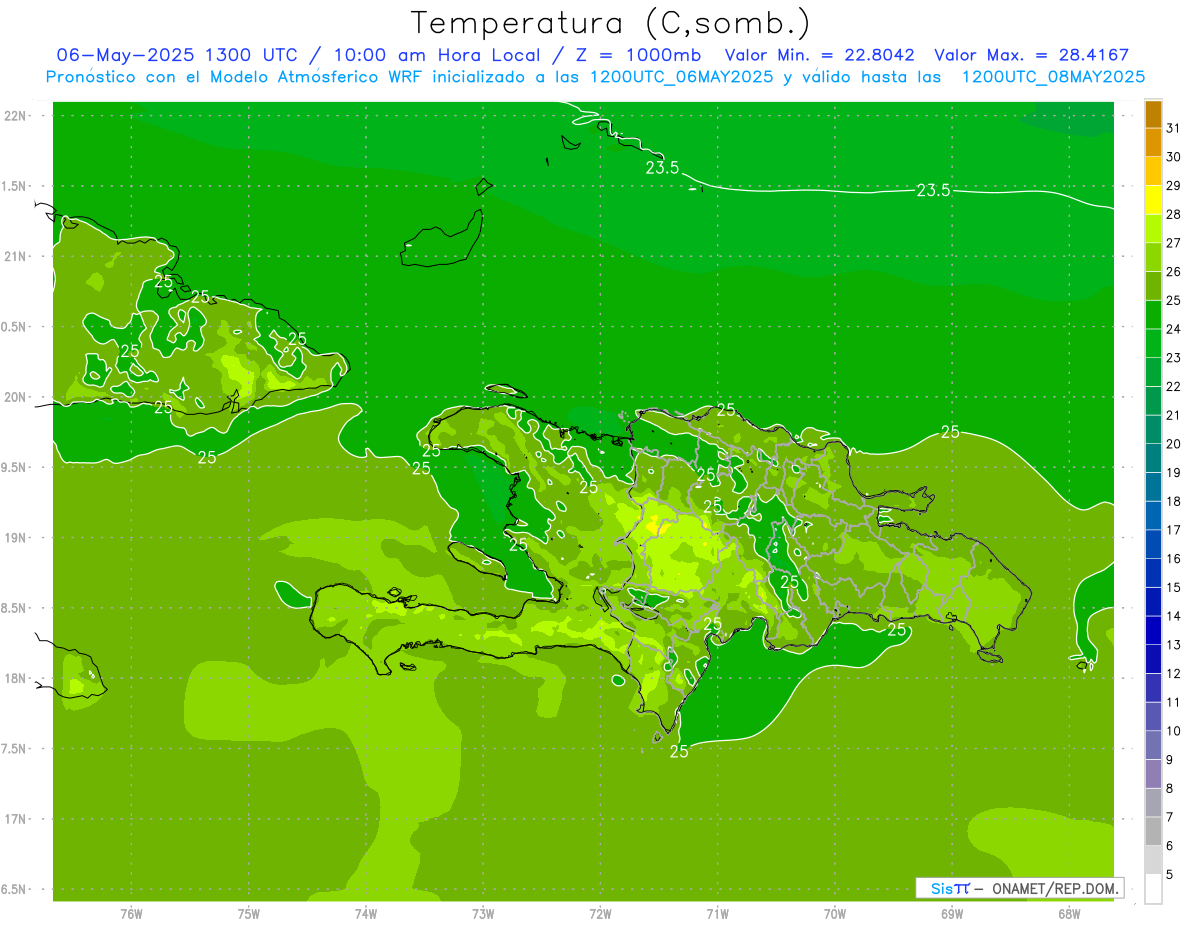The image size is (1200, 927).
Task: Select the '06-May-2025 1300 UTC' date text
Action: [176, 55]
